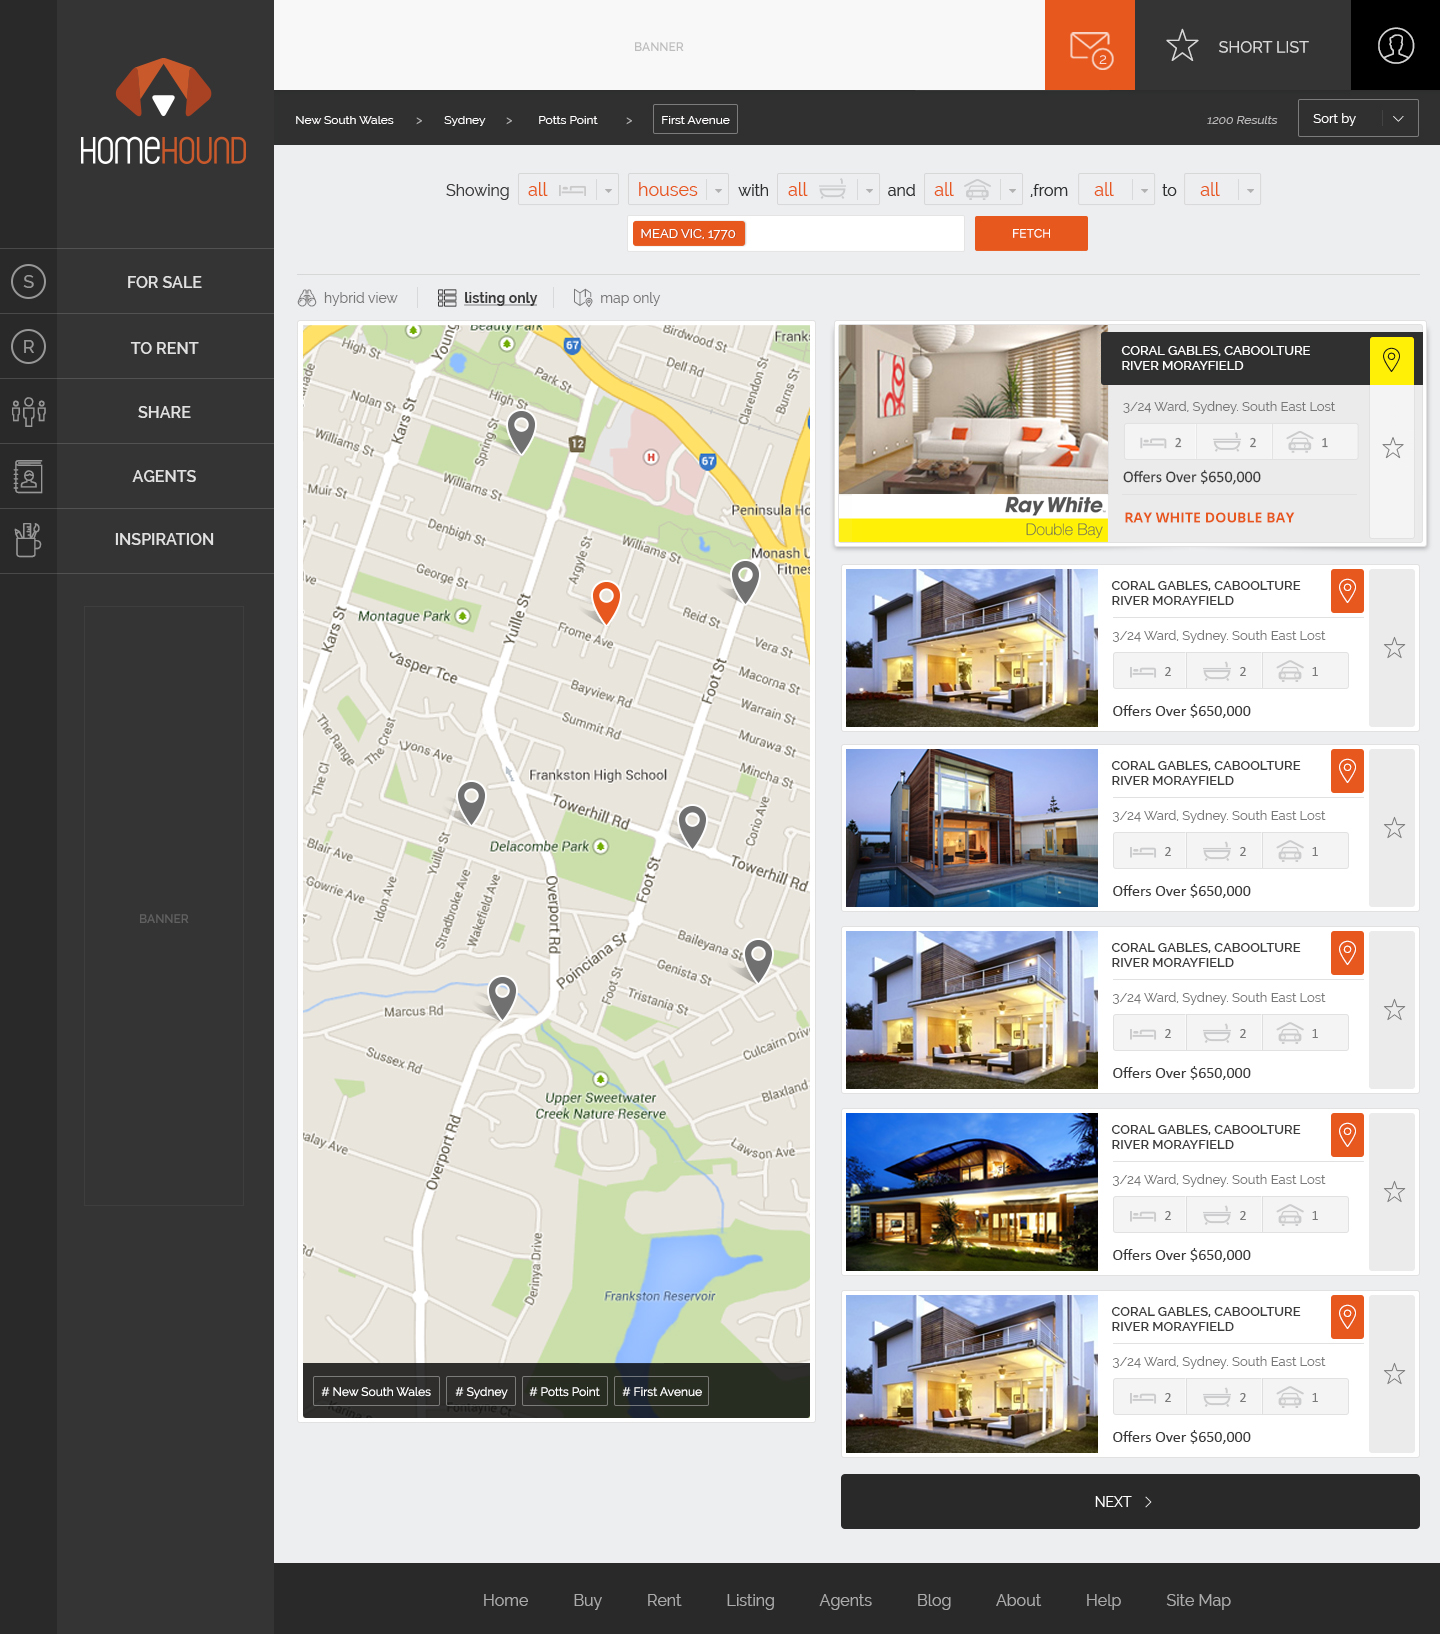Screen dimensions: 1440x1634
Task: Go to the Next results page
Action: (x=1129, y=1501)
